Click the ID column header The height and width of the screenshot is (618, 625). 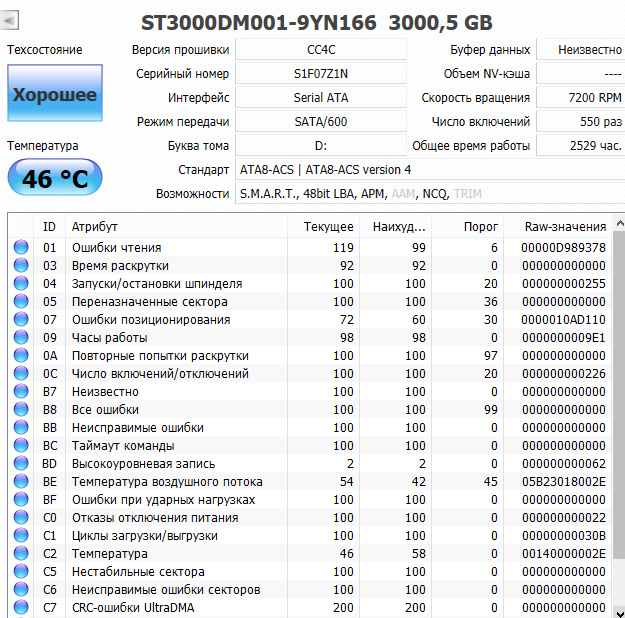pos(49,226)
